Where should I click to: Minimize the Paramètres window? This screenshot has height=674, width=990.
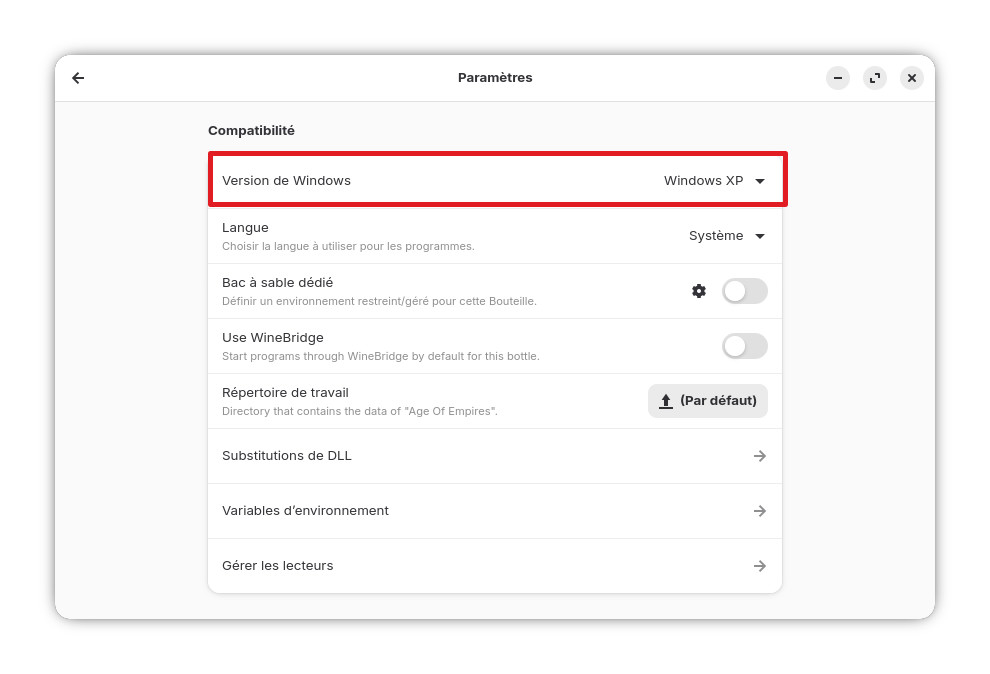point(838,78)
